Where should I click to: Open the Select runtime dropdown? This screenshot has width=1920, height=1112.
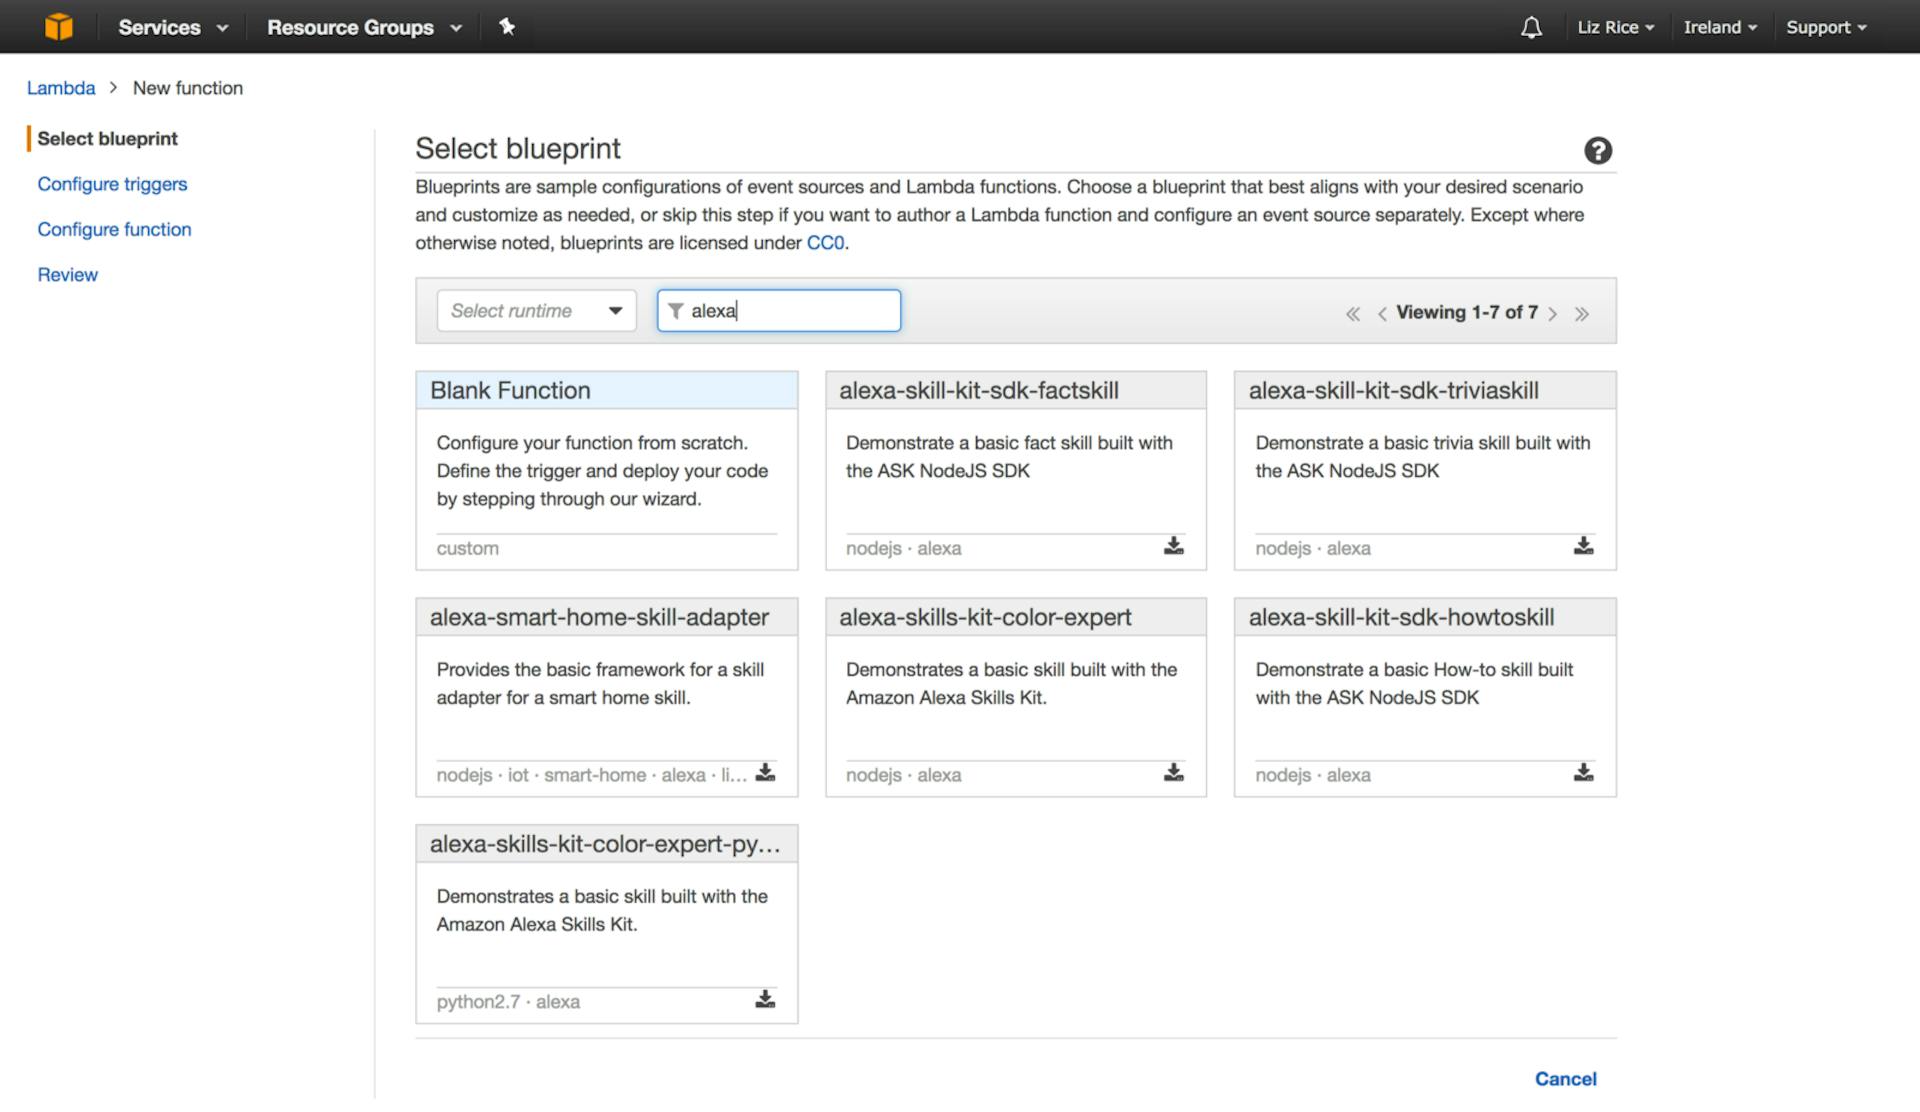click(x=536, y=310)
